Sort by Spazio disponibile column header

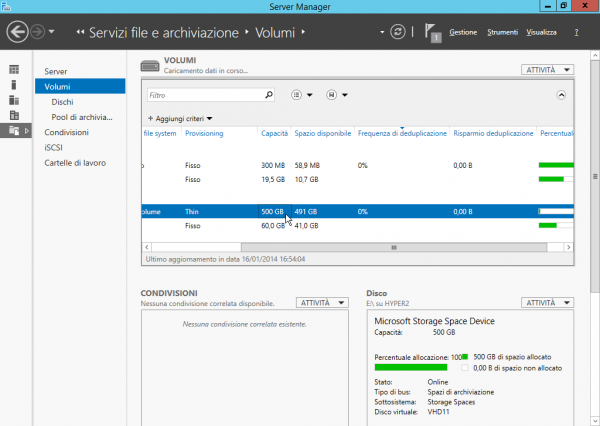(323, 133)
